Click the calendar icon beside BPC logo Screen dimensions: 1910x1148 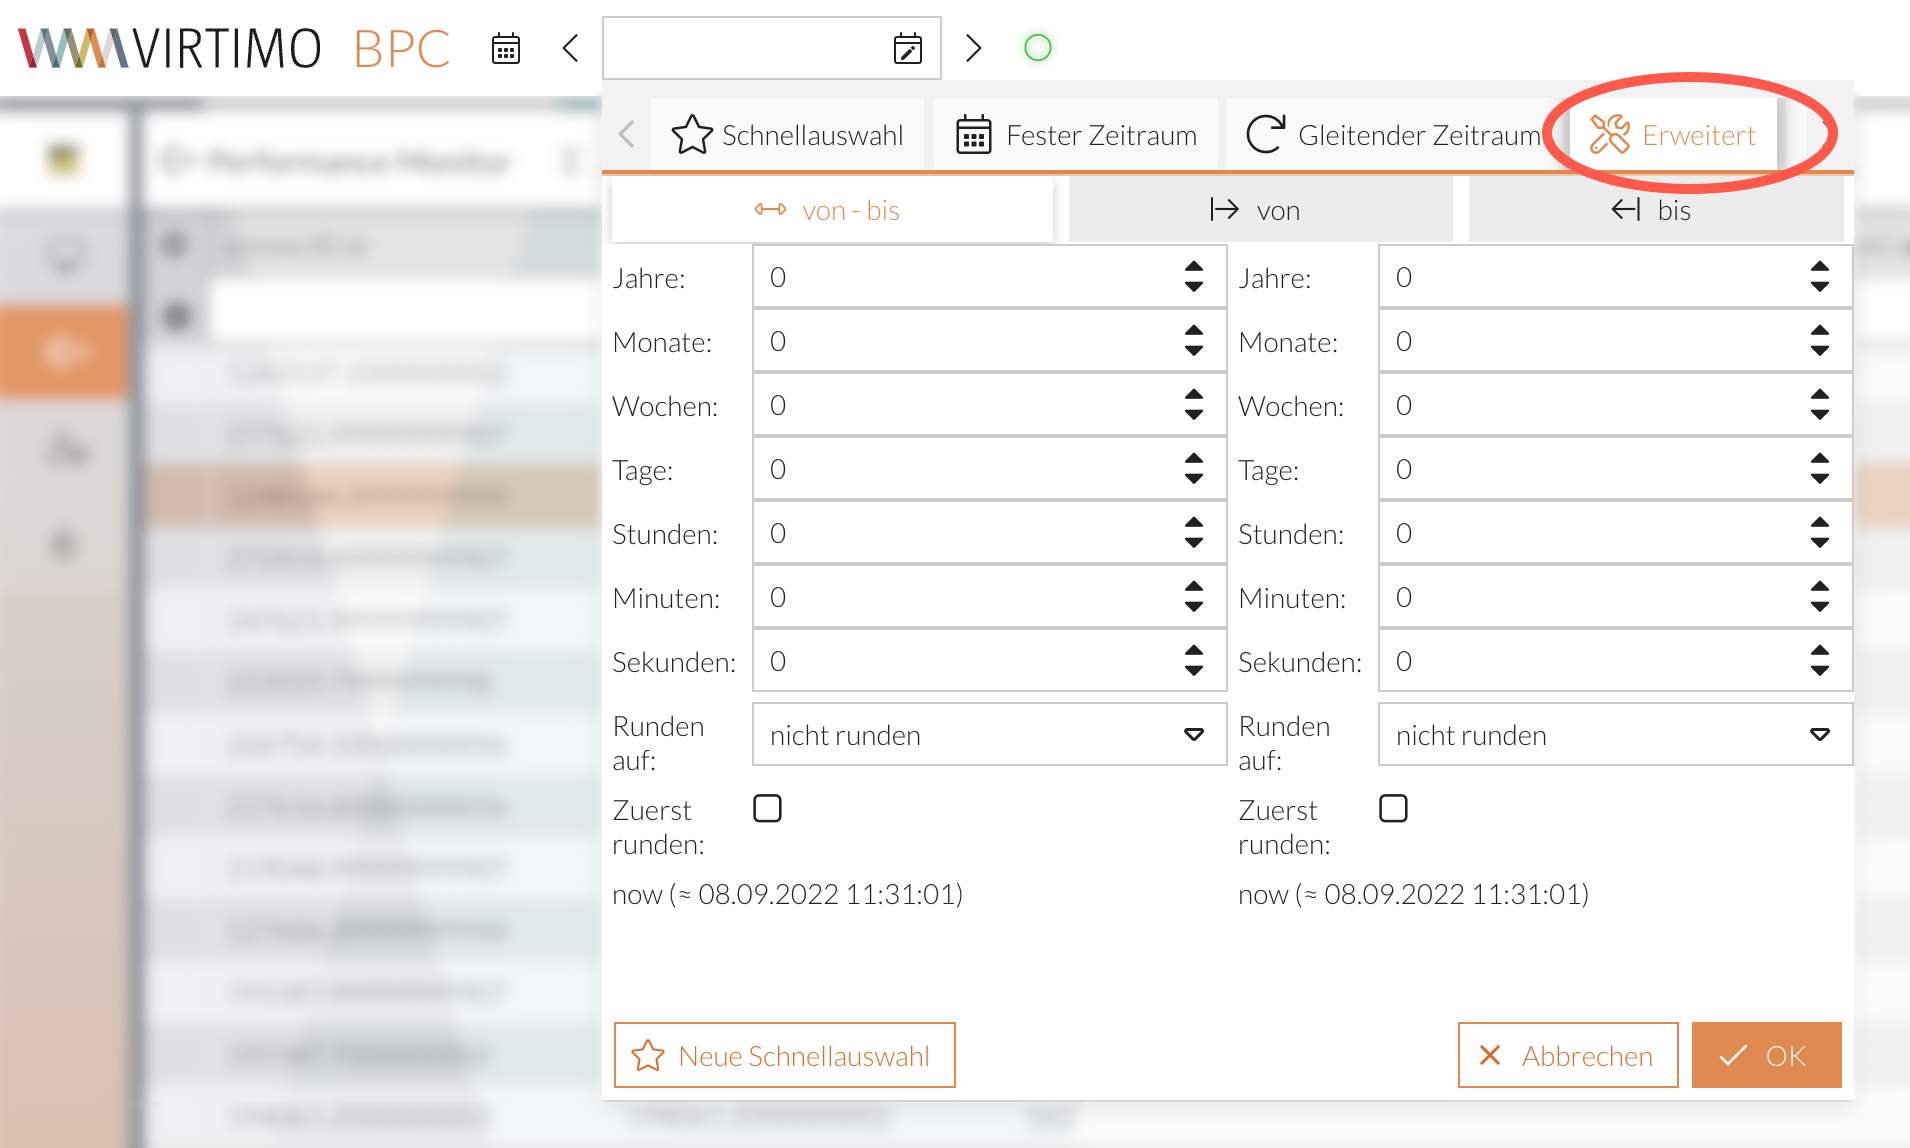tap(506, 48)
